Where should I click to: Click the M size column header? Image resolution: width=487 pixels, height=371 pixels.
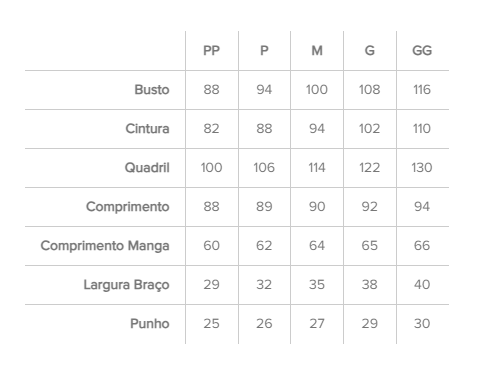coord(317,51)
